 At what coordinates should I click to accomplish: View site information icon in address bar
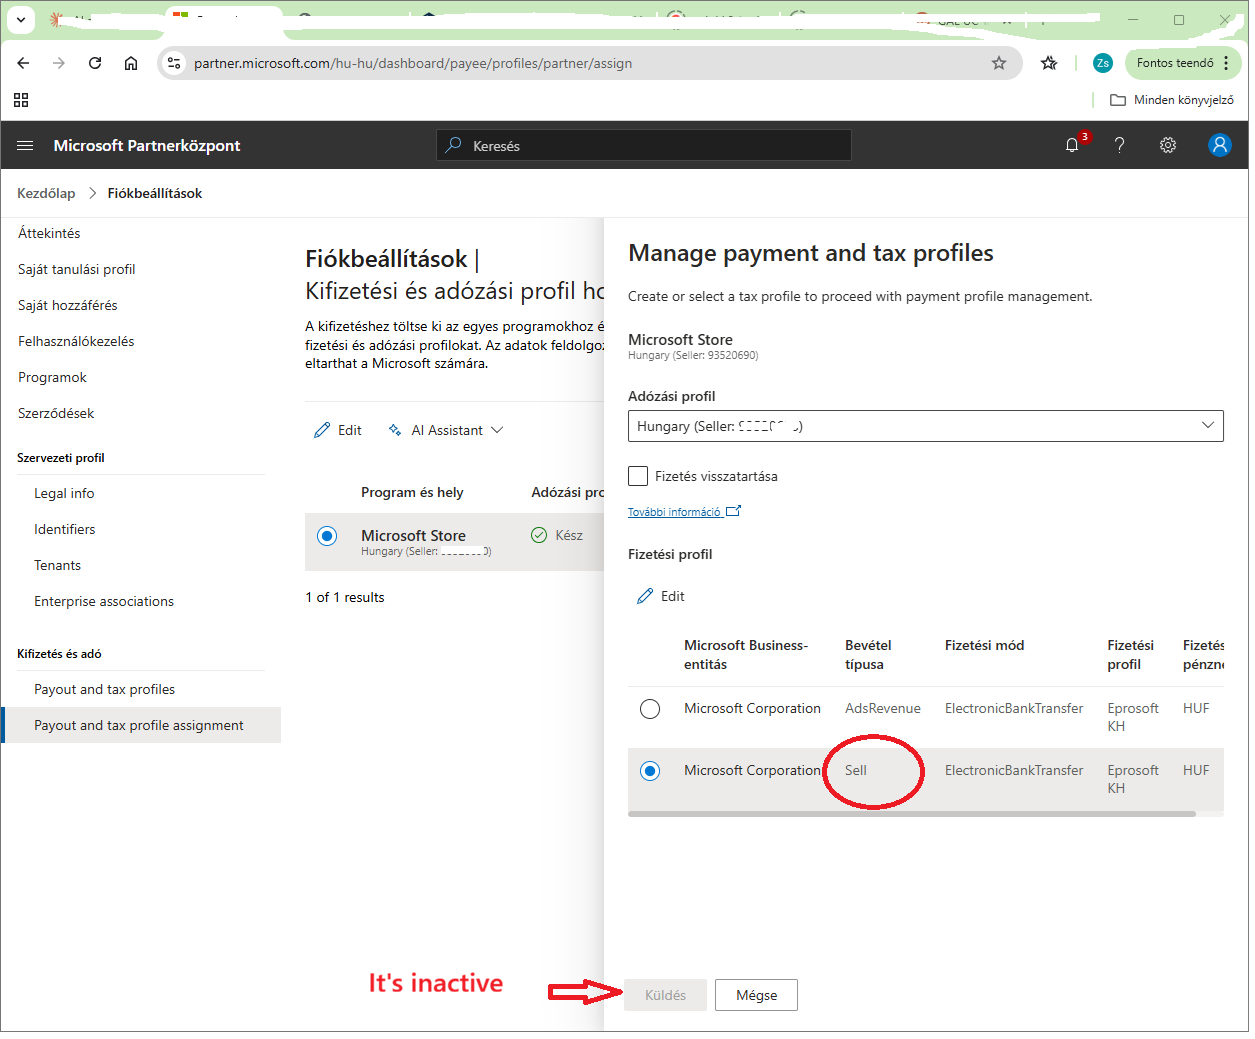coord(174,63)
